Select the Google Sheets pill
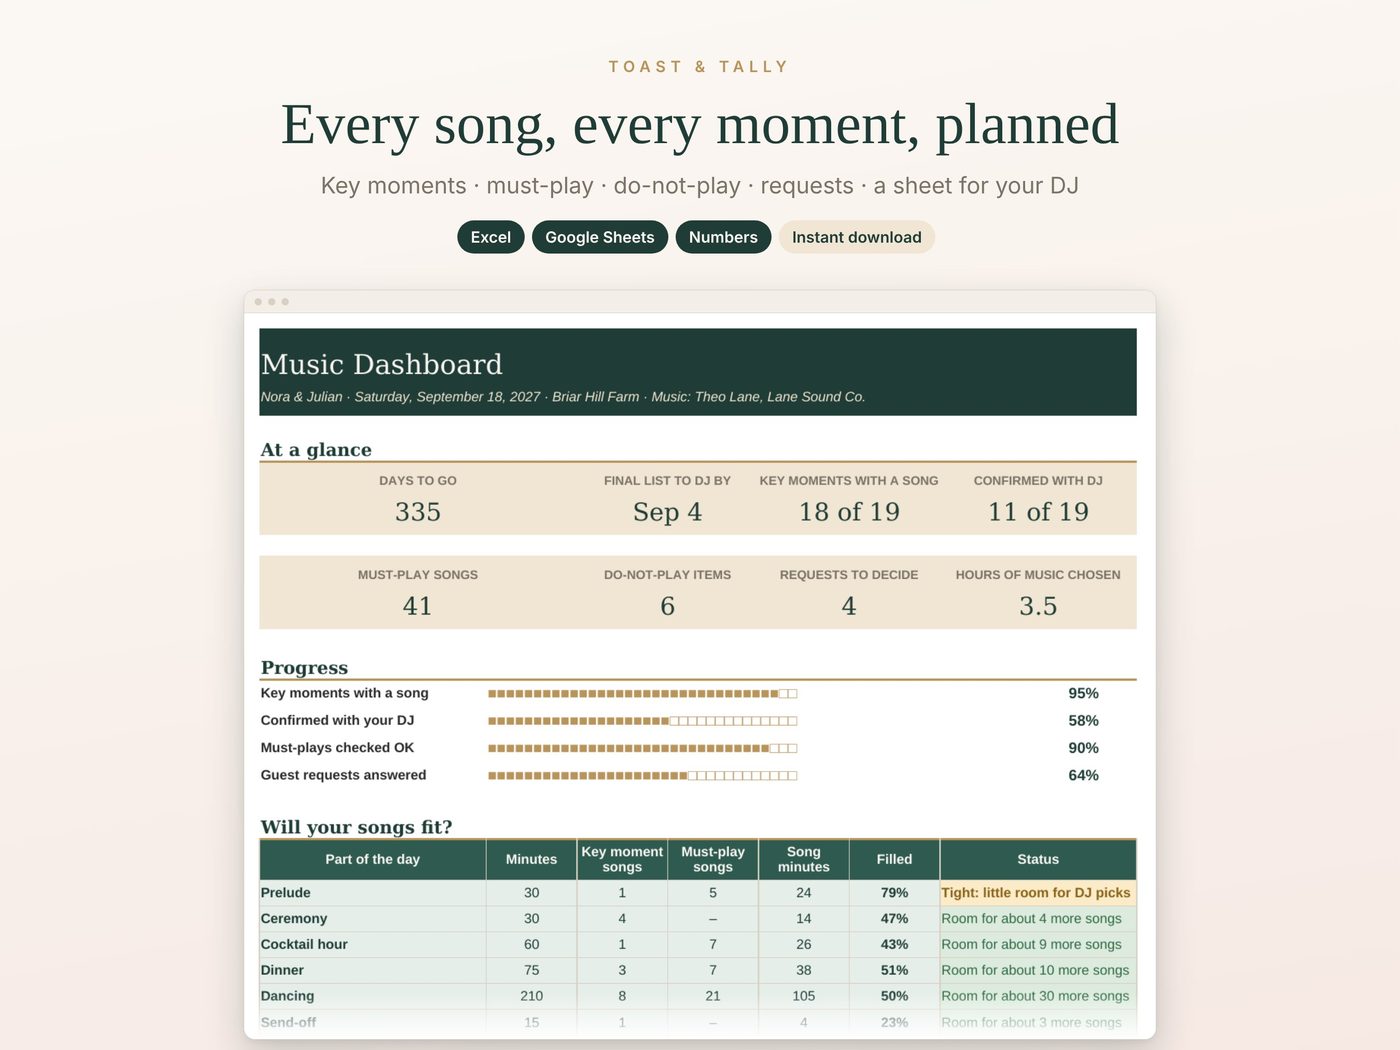This screenshot has height=1050, width=1400. 600,237
